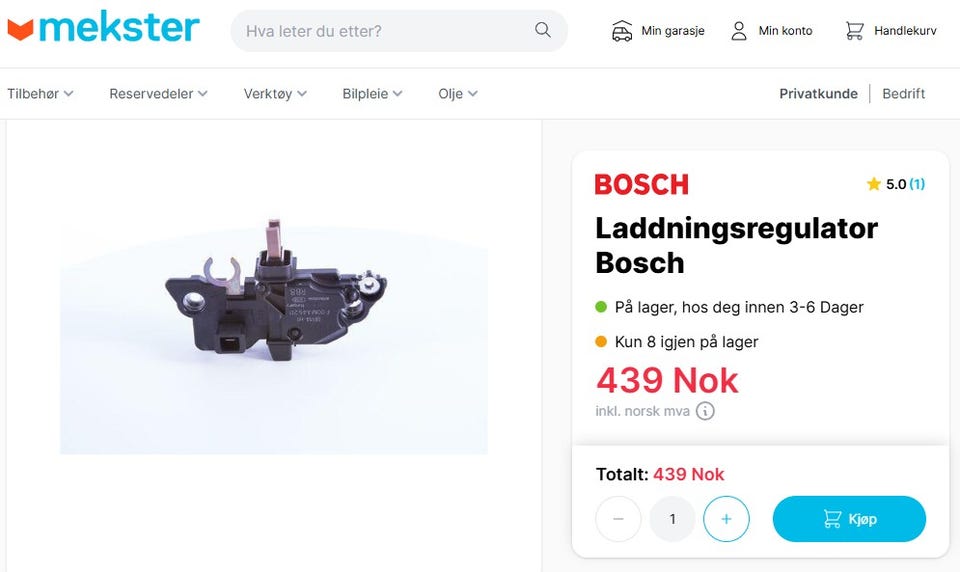The image size is (960, 572).
Task: Decrease quantity with minus button
Action: tap(618, 519)
